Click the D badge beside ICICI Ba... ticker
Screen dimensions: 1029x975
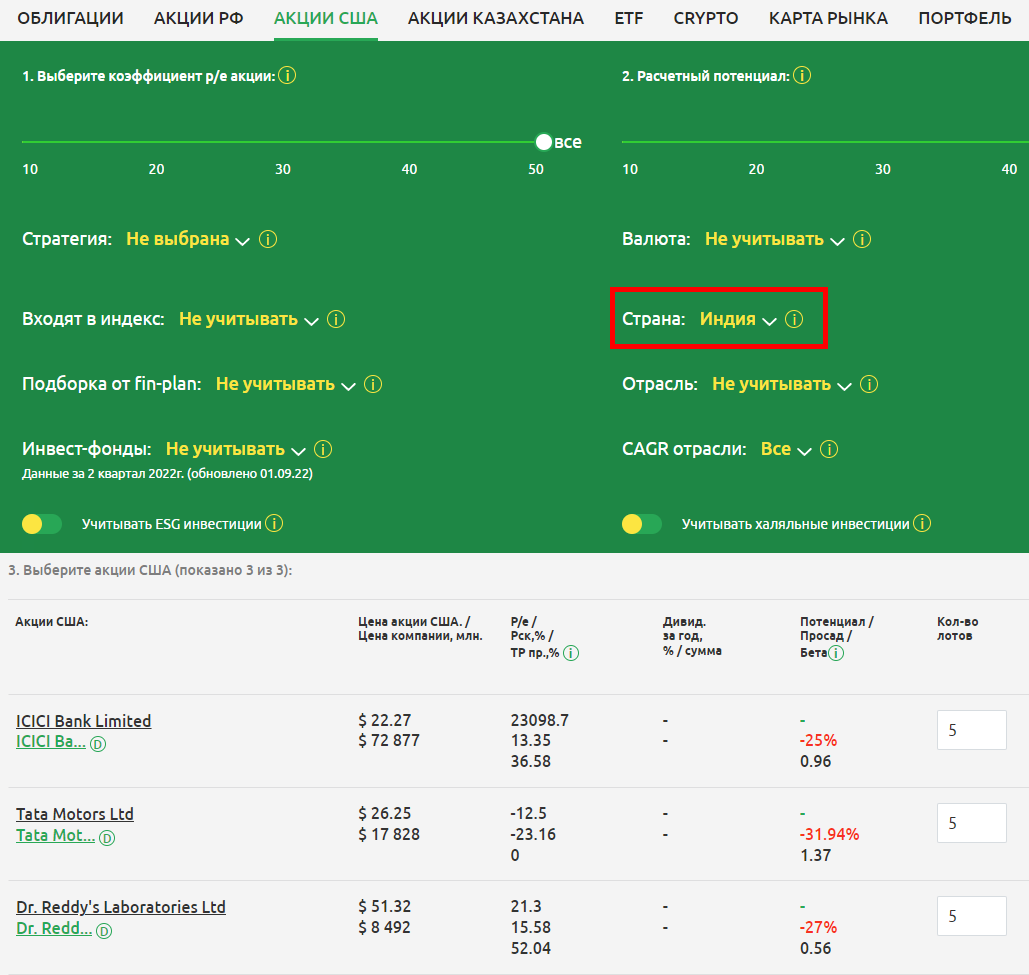tap(99, 744)
